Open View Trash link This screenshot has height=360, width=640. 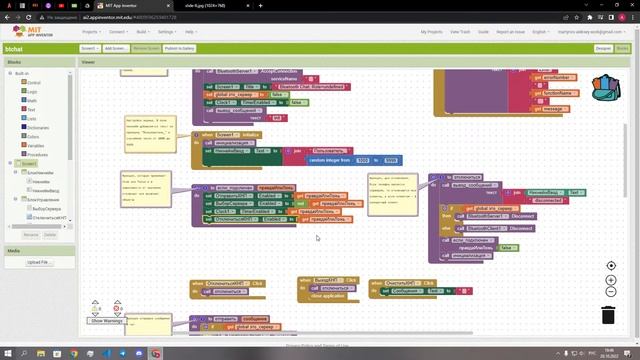pyautogui.click(x=460, y=32)
